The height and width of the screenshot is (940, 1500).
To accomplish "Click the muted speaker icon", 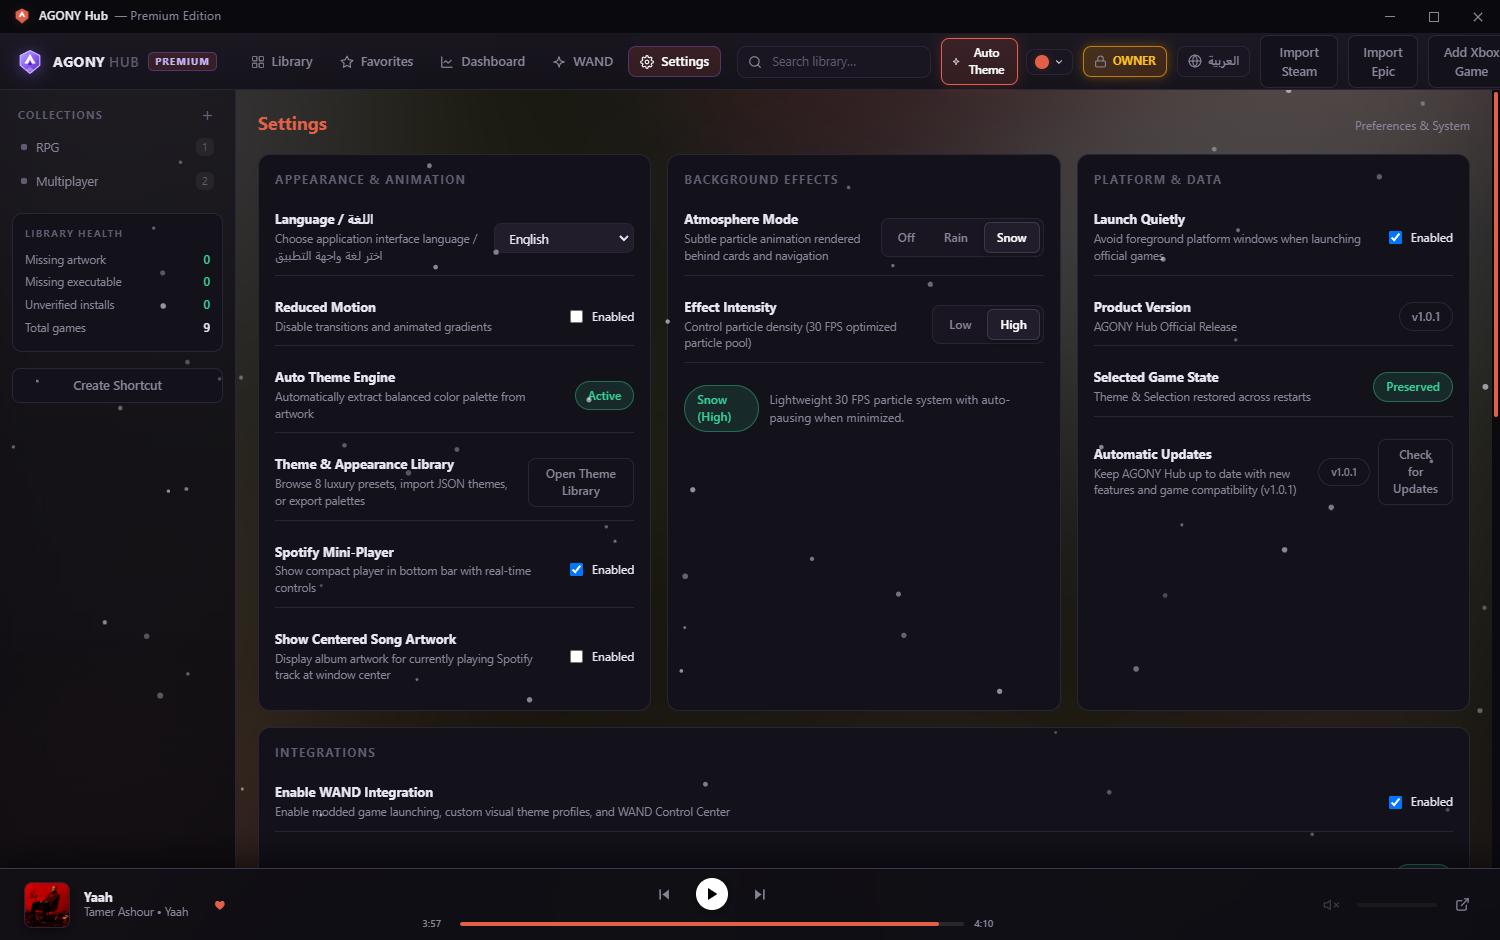I will (x=1331, y=905).
